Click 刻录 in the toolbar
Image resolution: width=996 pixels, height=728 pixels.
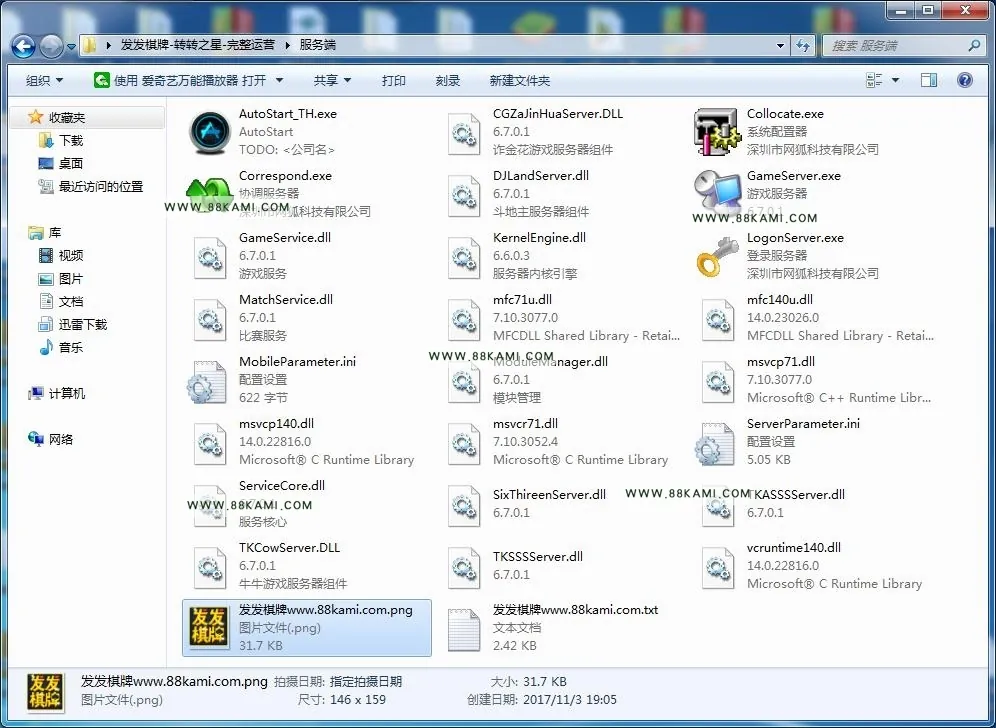click(448, 81)
